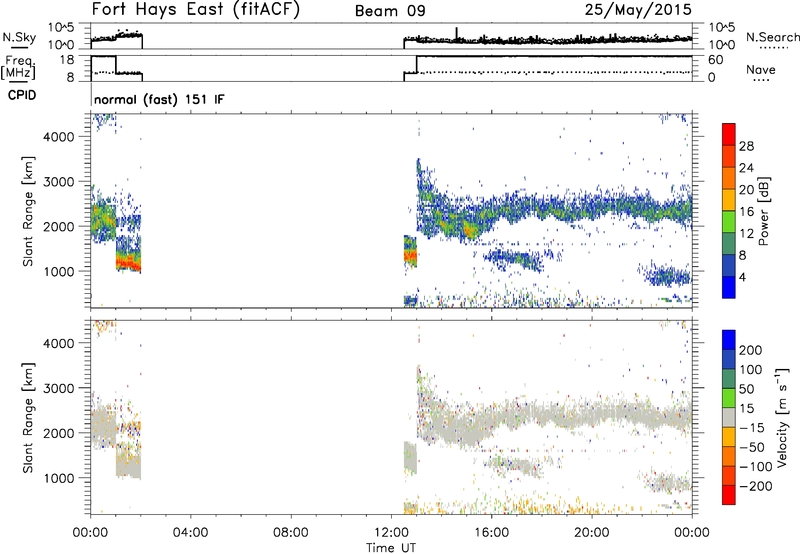
Task: Click the "4000" tick on the power panel
Action: coord(59,137)
